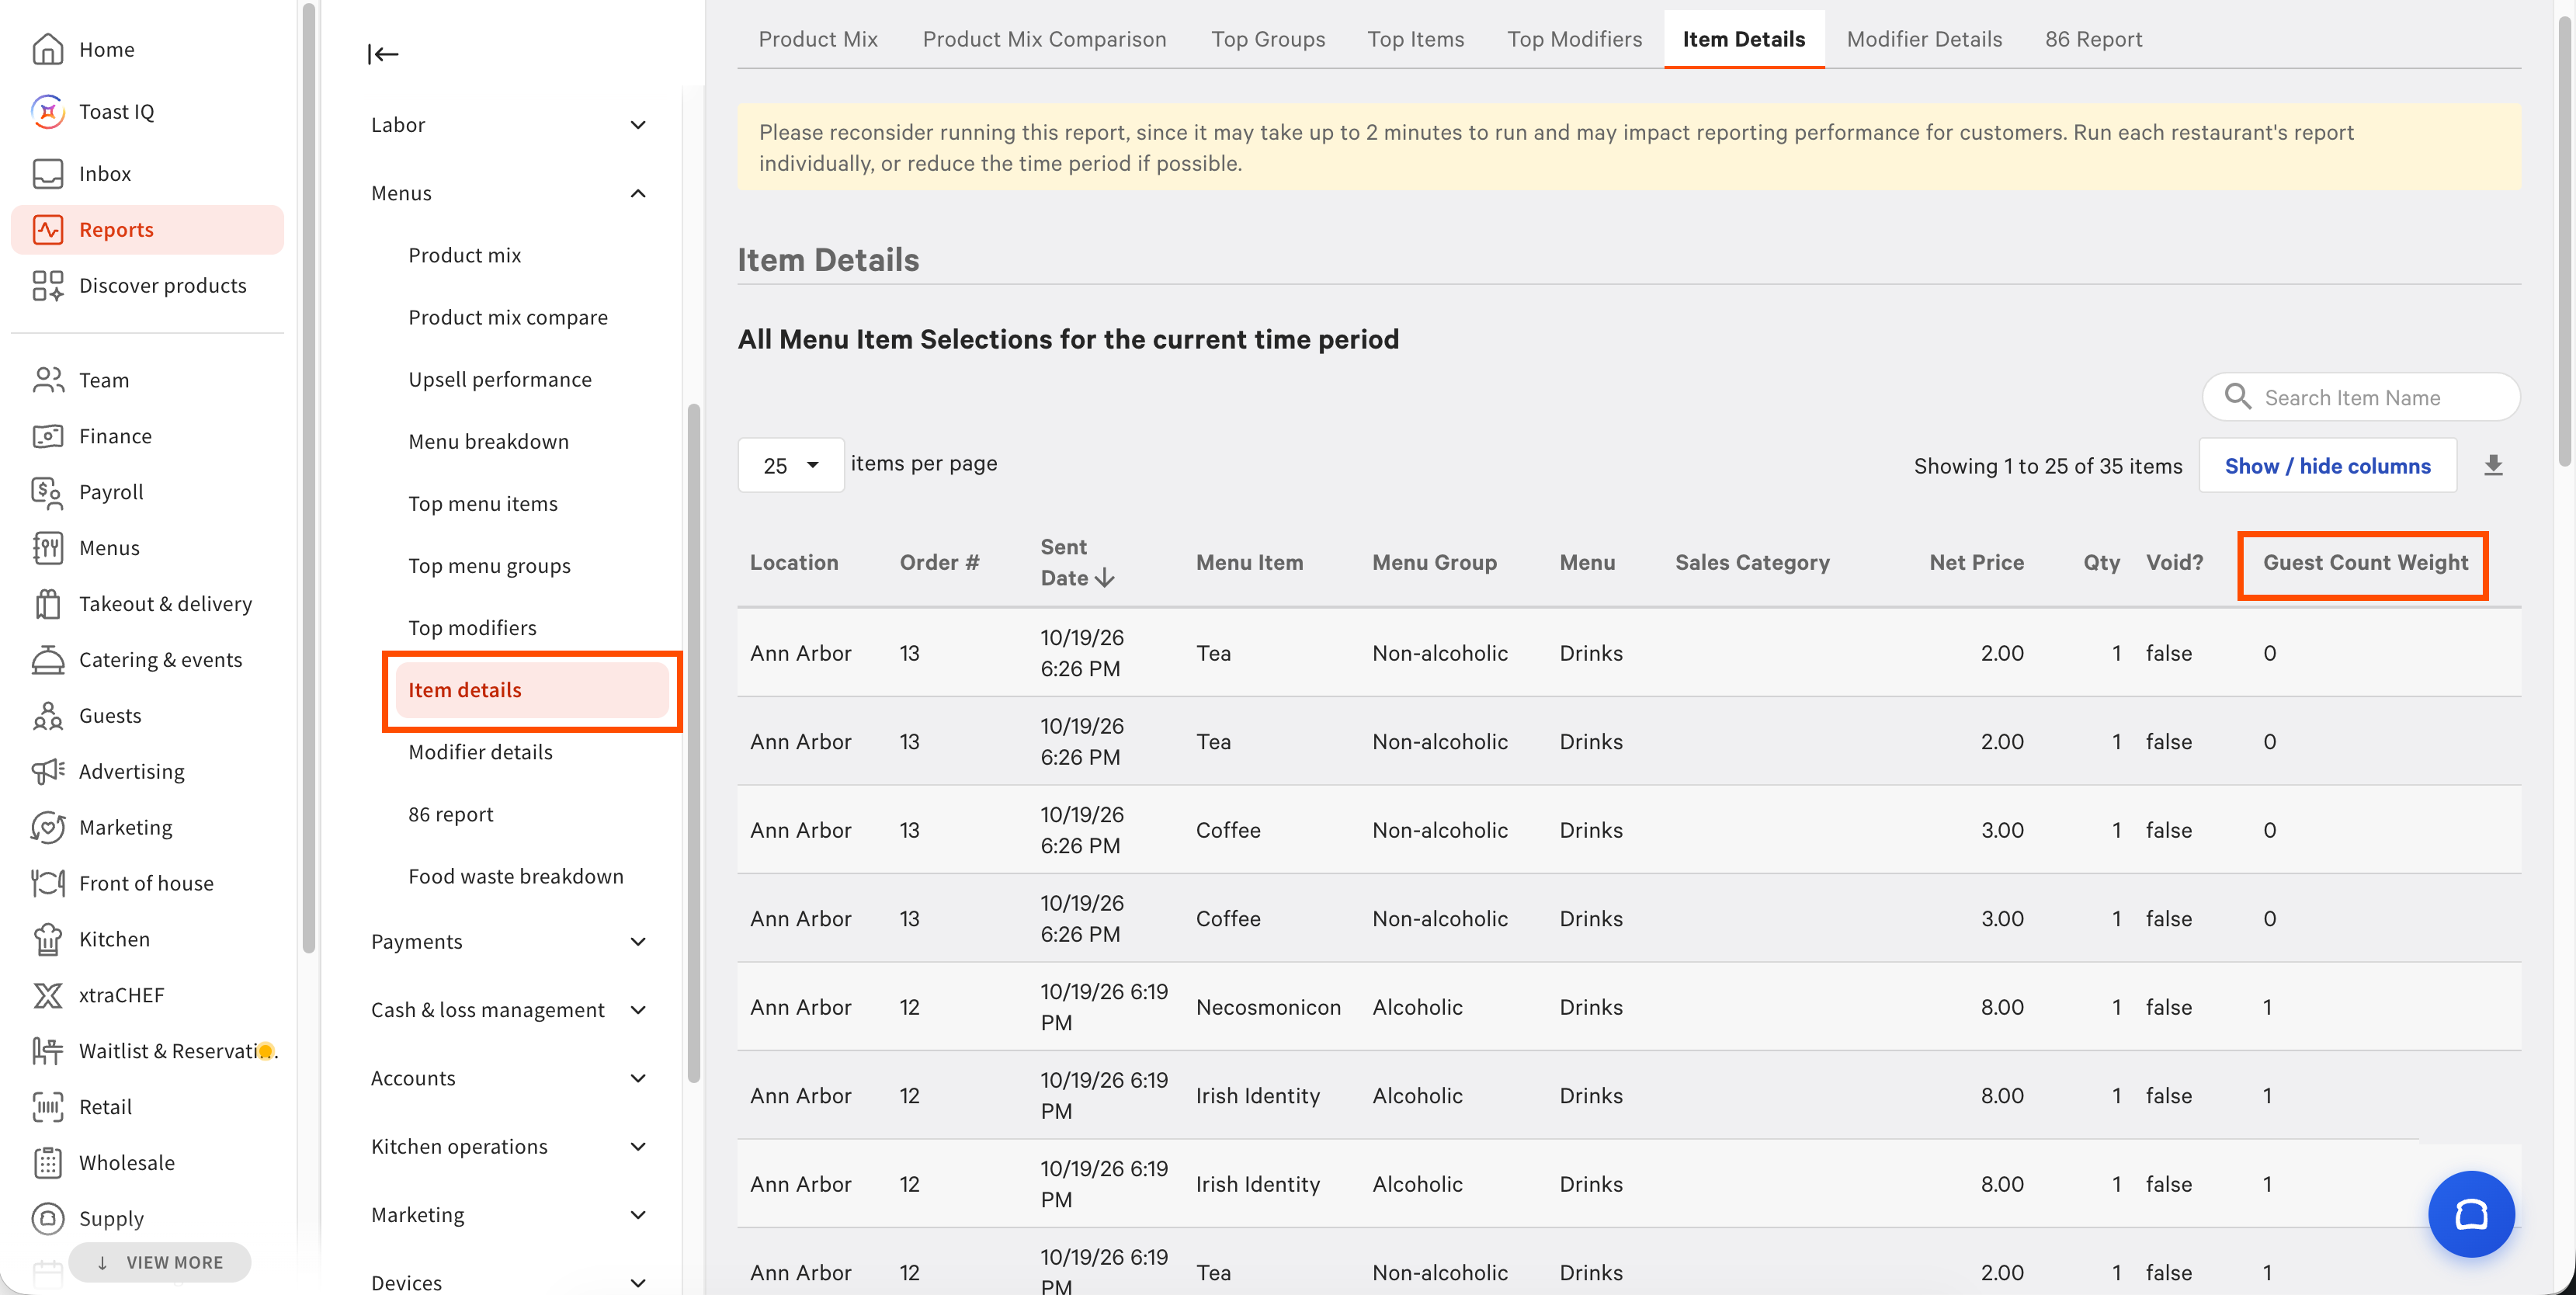Open the Payroll icon

(x=47, y=492)
